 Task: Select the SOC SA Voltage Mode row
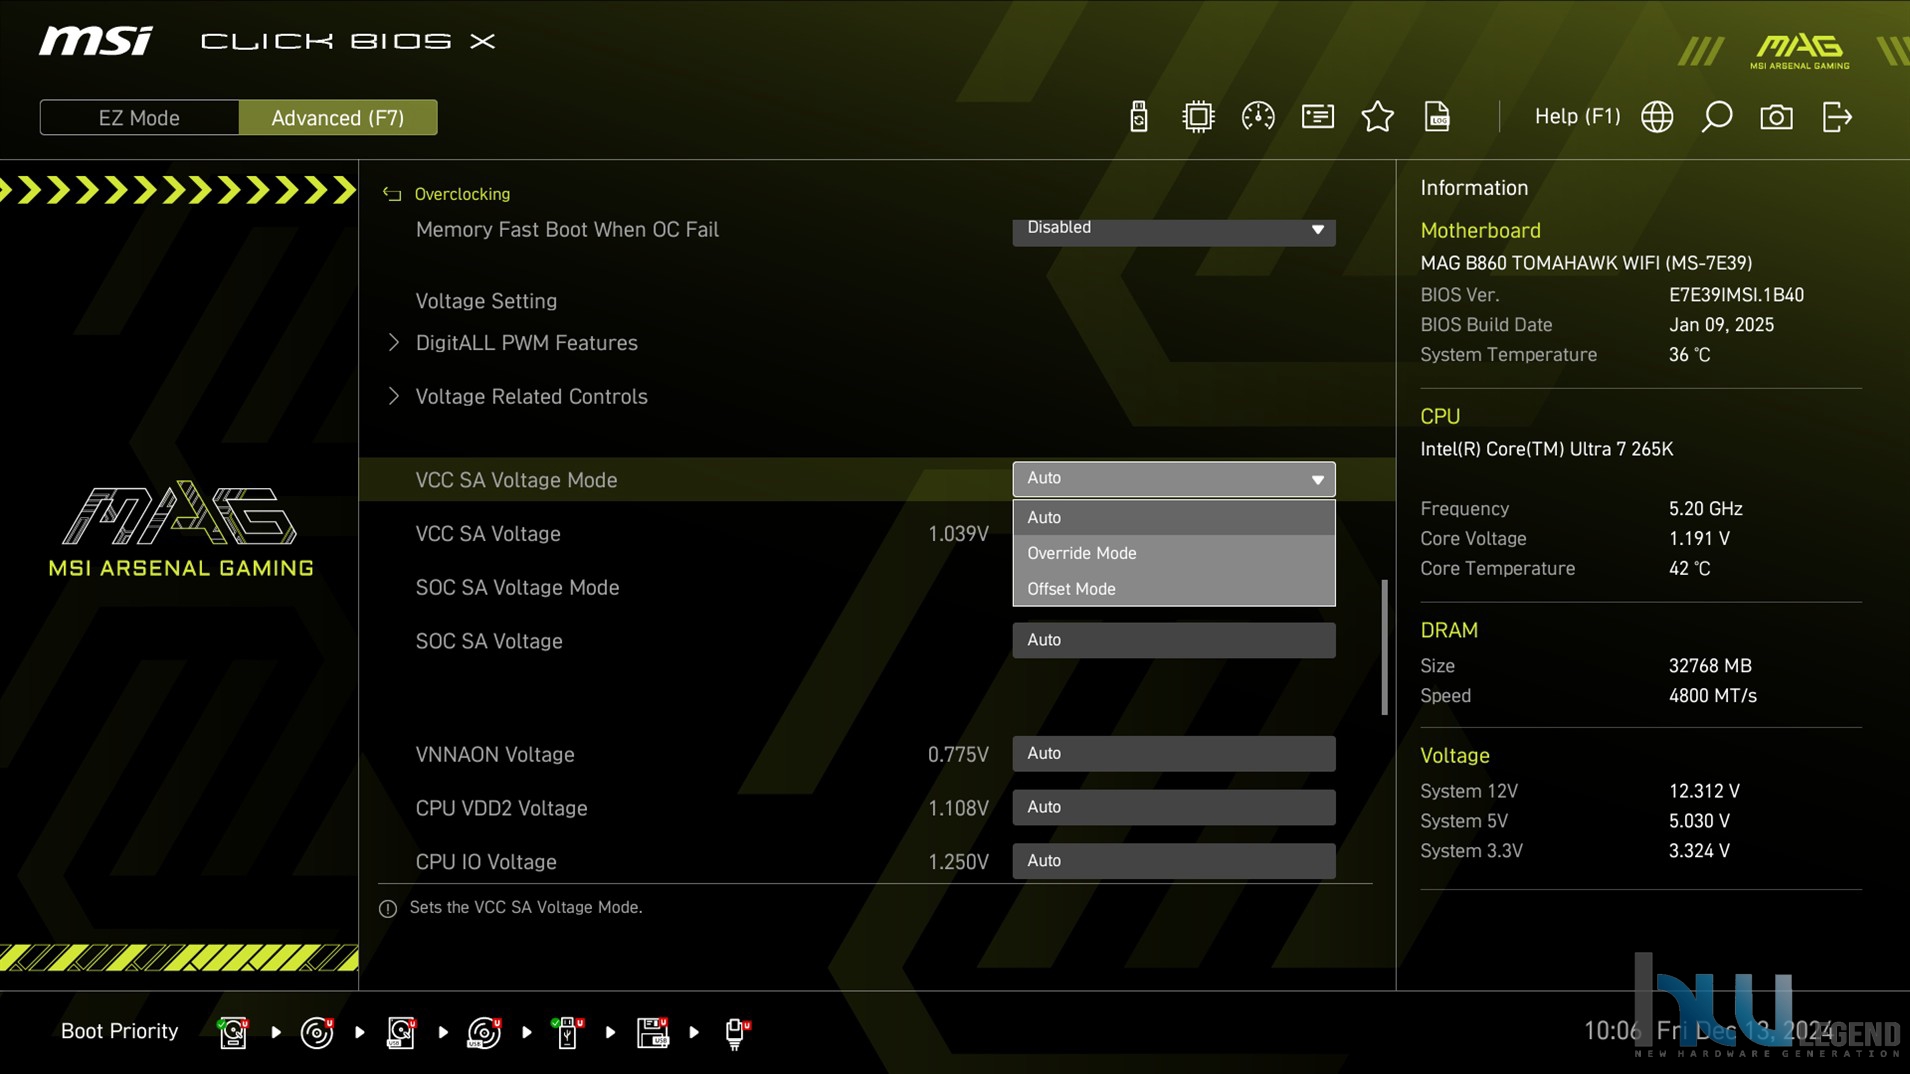(x=517, y=588)
